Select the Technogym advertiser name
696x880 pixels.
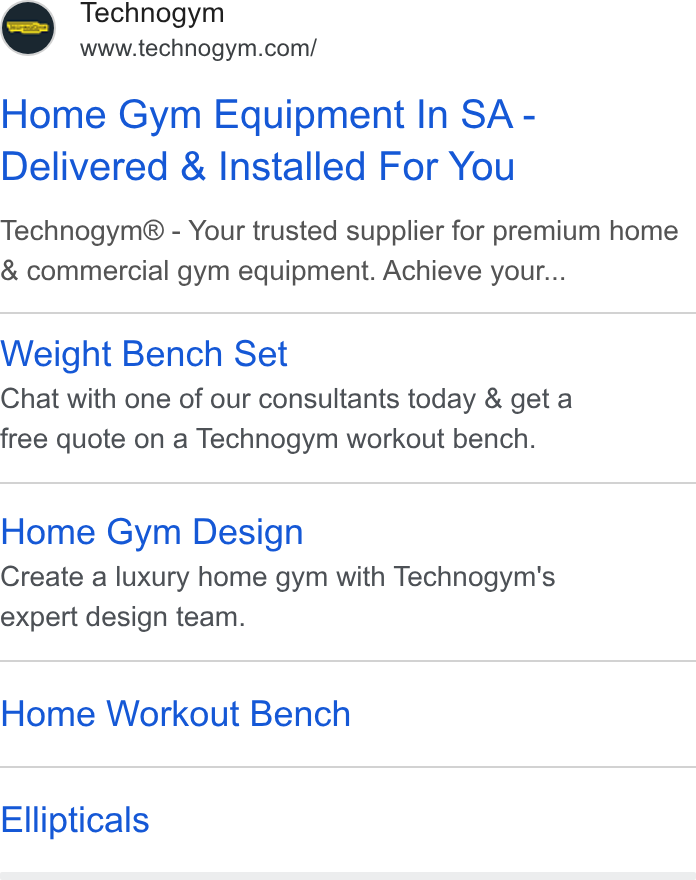pos(152,14)
